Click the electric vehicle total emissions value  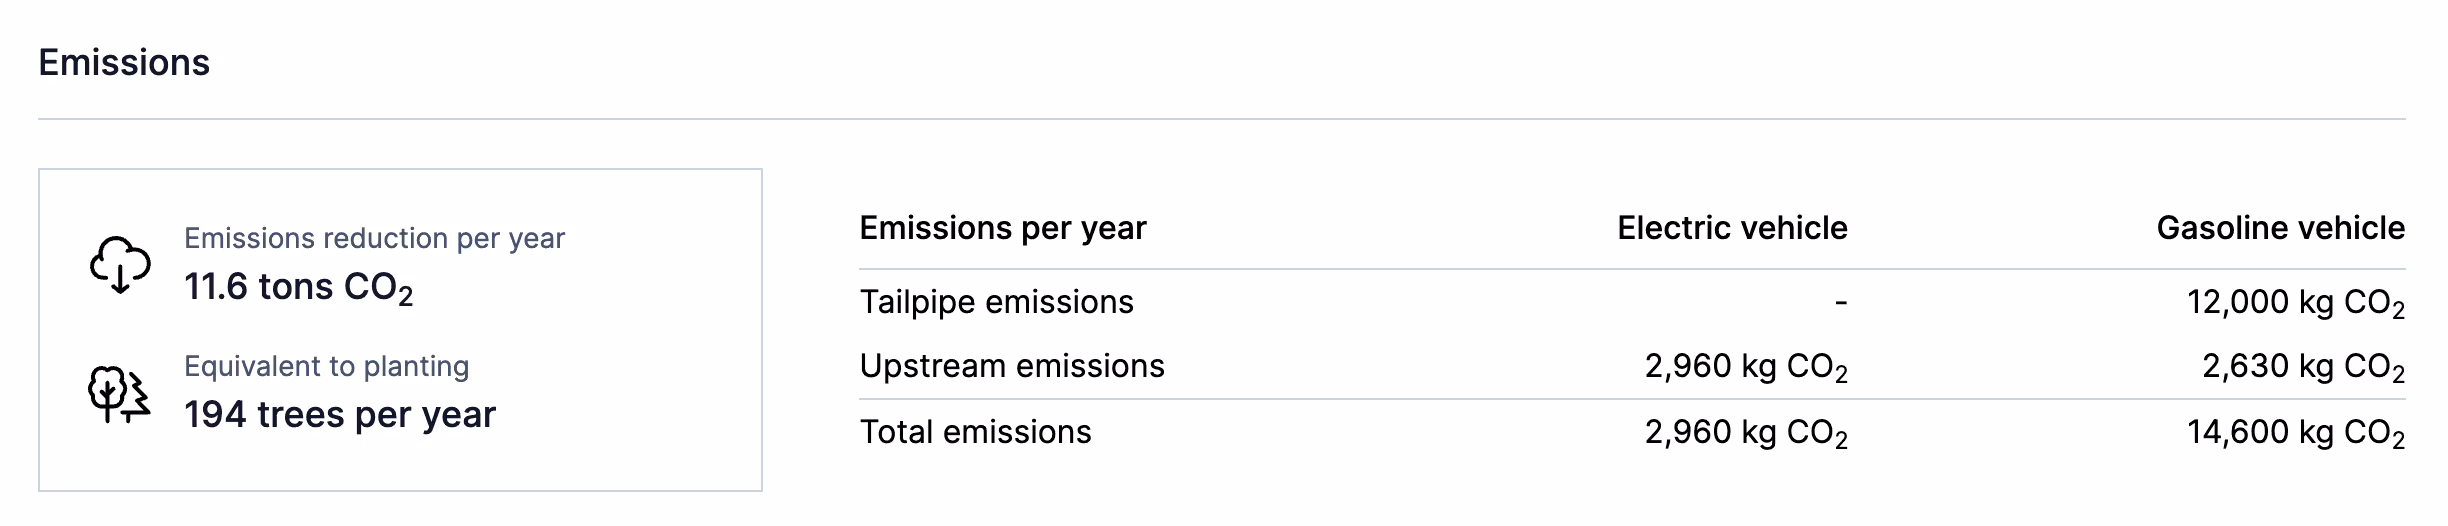tap(1746, 433)
